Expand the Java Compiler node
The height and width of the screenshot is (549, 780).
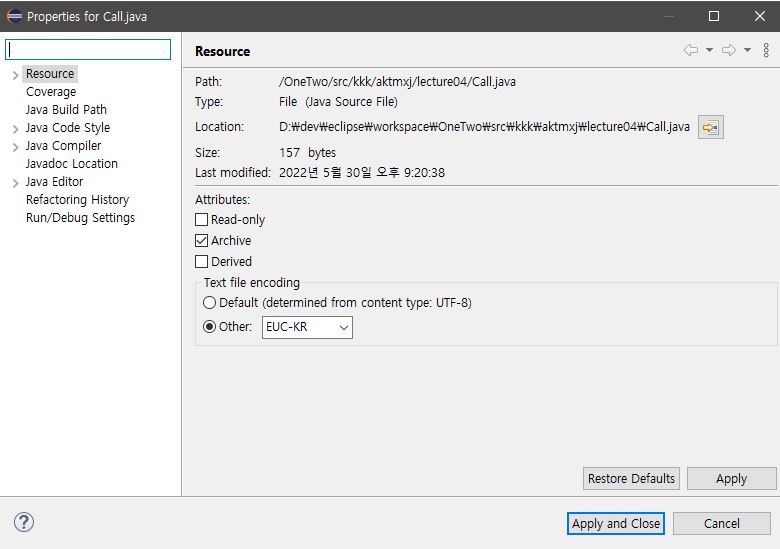[x=15, y=147]
